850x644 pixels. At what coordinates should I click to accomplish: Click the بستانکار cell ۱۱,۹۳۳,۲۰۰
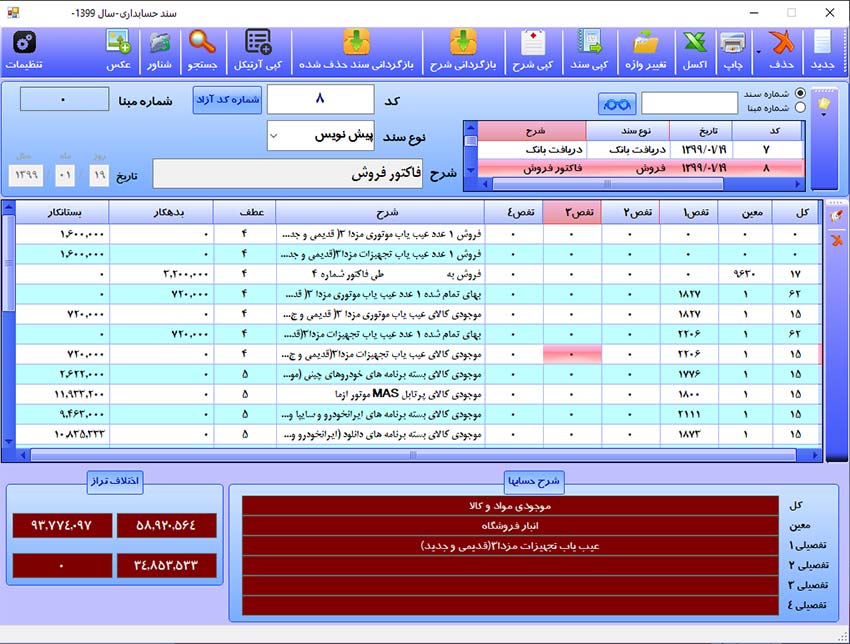[x=62, y=394]
